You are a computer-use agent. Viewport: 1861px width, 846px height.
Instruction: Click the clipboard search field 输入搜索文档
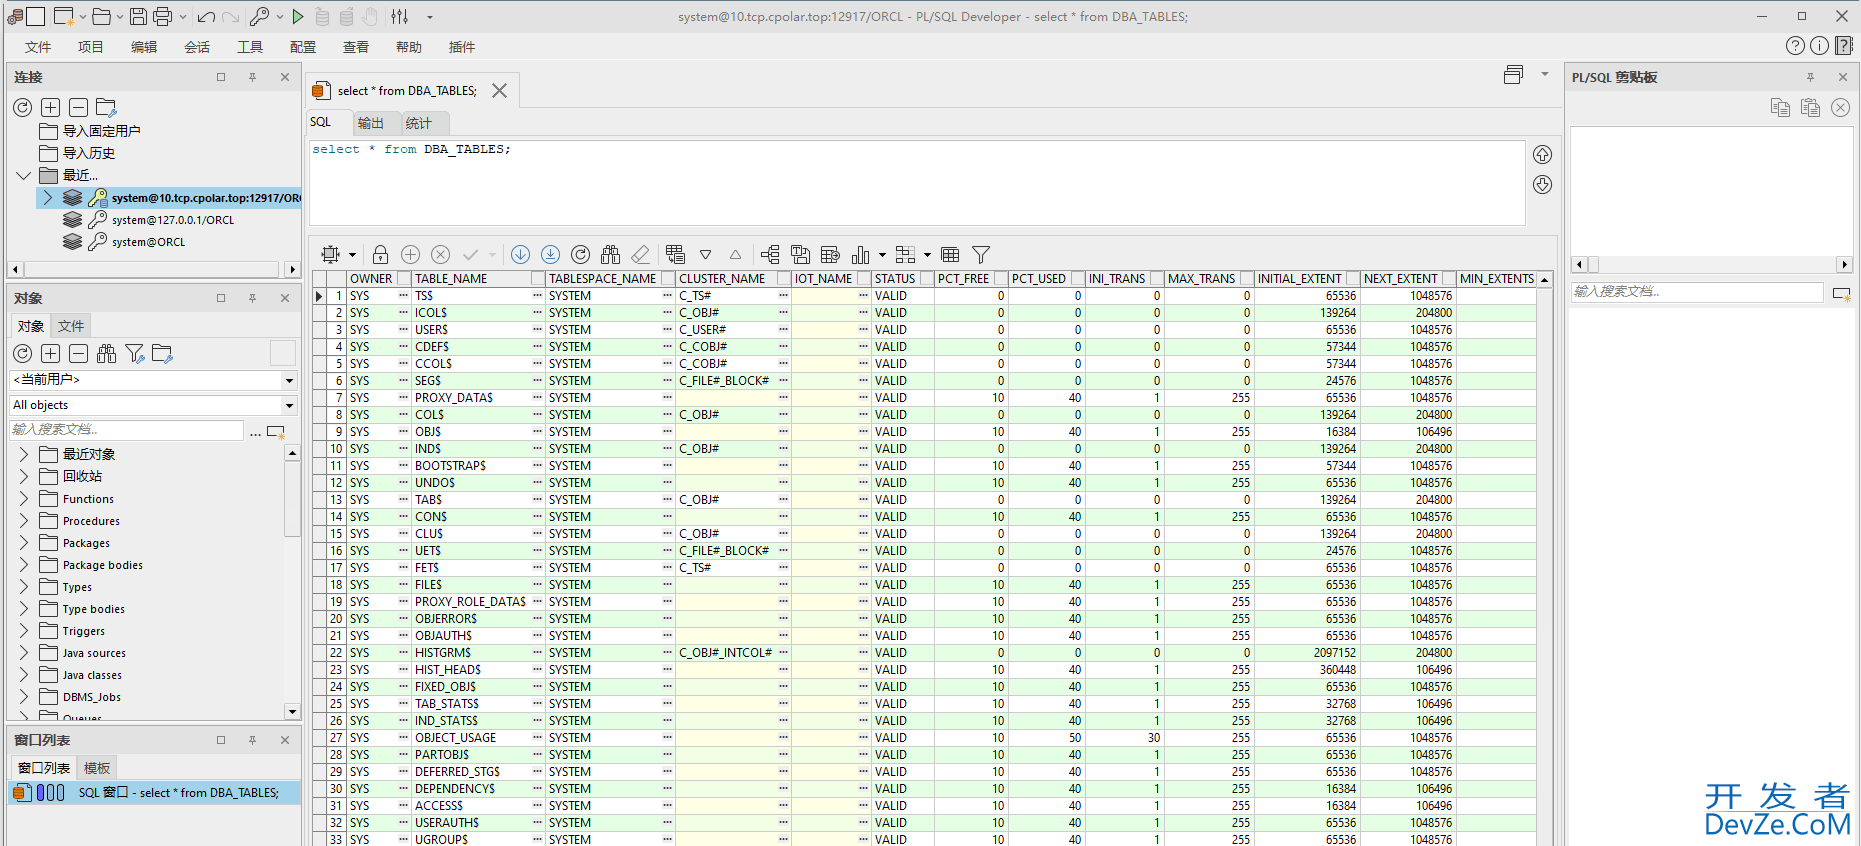(x=1697, y=292)
